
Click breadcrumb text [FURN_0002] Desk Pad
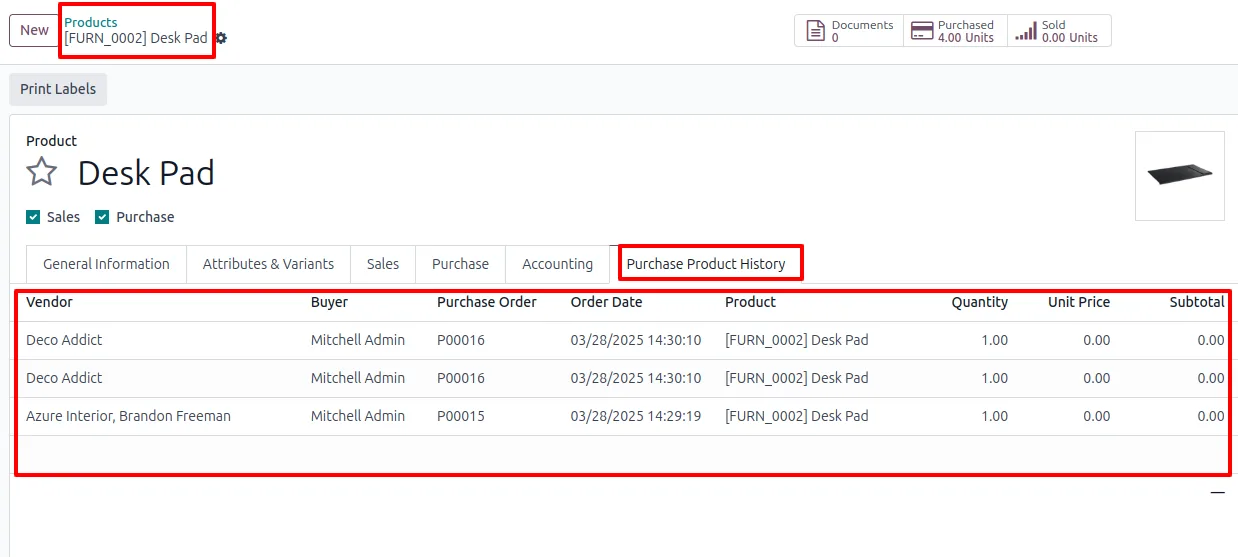pyautogui.click(x=136, y=38)
